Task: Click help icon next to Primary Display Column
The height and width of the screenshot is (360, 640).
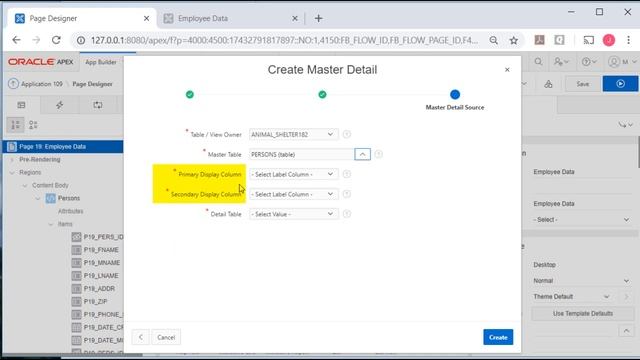Action: pyautogui.click(x=347, y=174)
